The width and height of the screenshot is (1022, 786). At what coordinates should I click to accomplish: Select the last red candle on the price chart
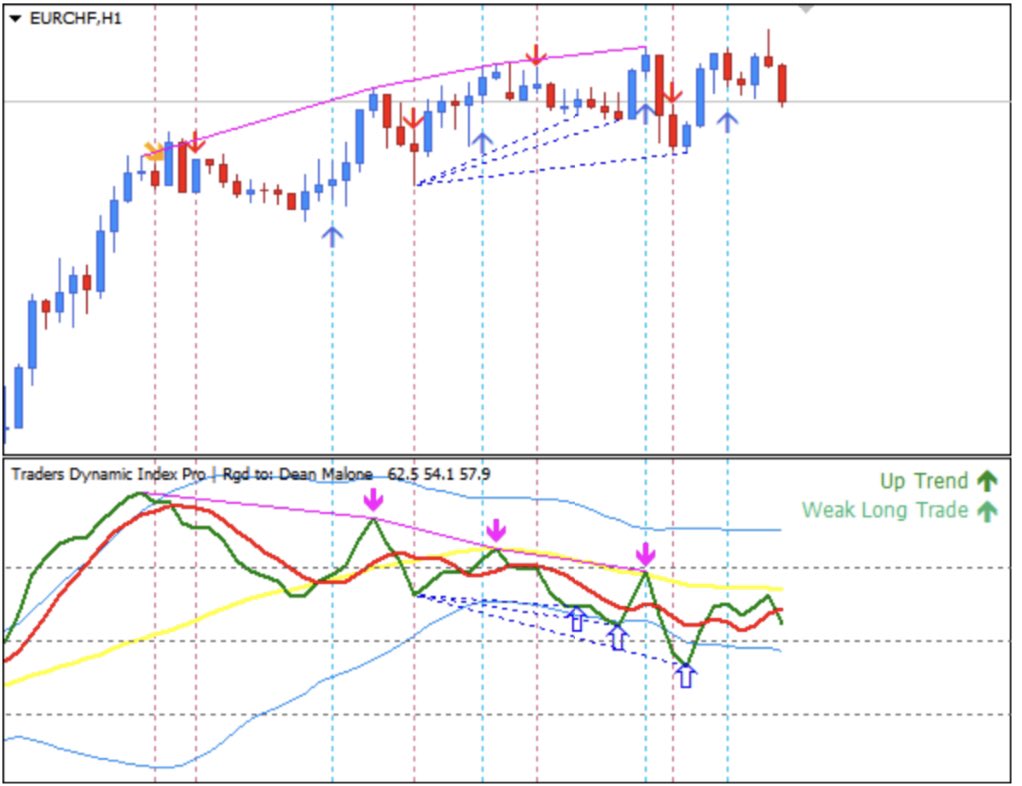pyautogui.click(x=782, y=83)
